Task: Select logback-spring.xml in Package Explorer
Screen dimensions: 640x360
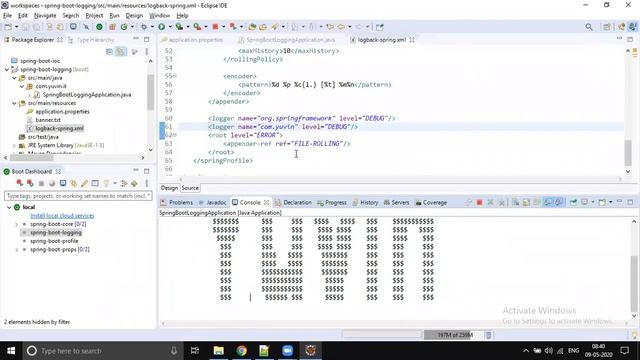Action: click(59, 128)
